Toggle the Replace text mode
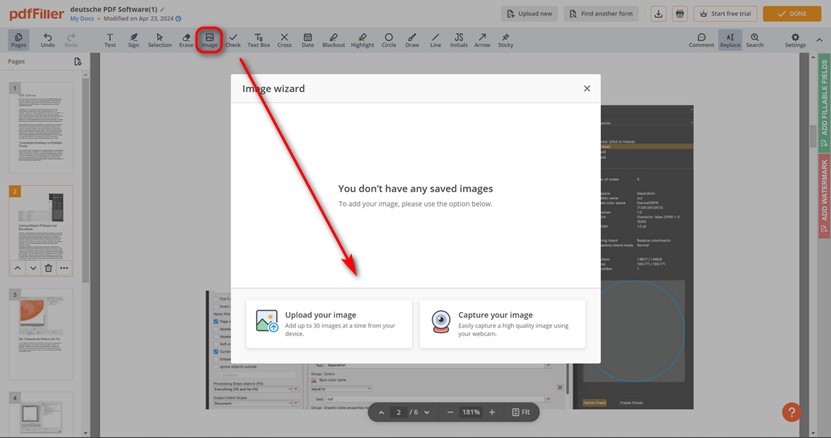Image resolution: width=831 pixels, height=438 pixels. click(730, 40)
